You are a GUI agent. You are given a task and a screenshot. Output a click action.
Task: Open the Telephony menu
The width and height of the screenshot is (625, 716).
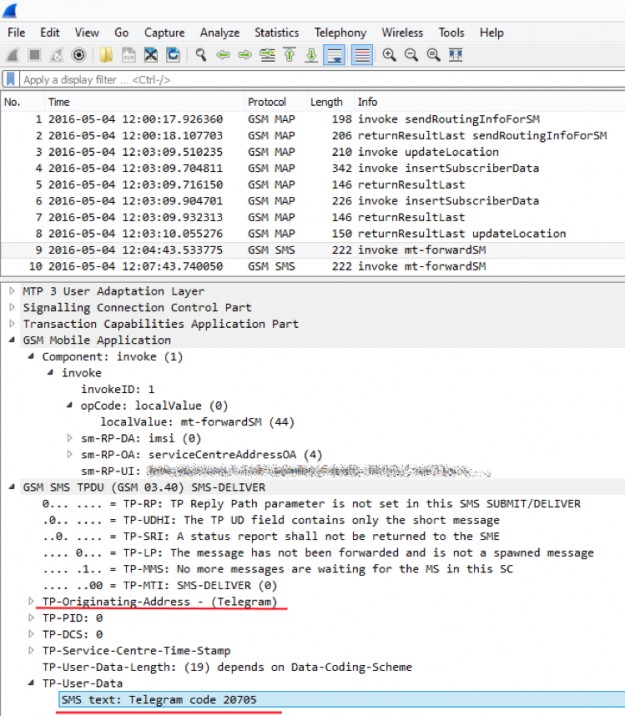[x=340, y=33]
